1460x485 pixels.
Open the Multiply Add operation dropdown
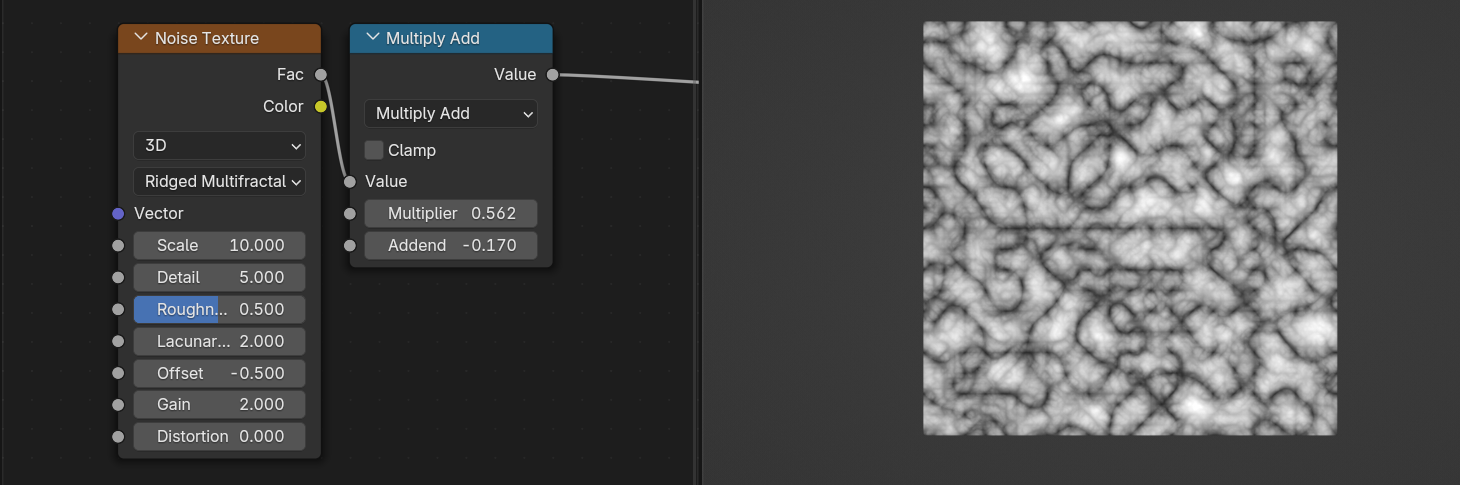(x=451, y=114)
